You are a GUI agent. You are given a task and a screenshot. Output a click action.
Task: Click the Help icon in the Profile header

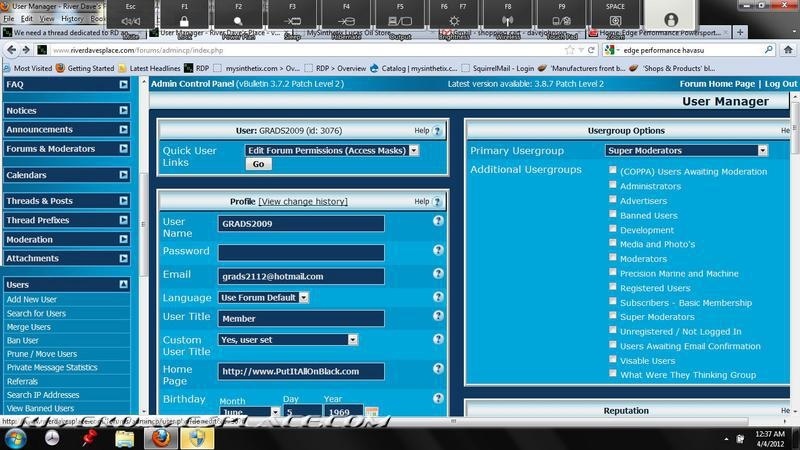tap(437, 202)
